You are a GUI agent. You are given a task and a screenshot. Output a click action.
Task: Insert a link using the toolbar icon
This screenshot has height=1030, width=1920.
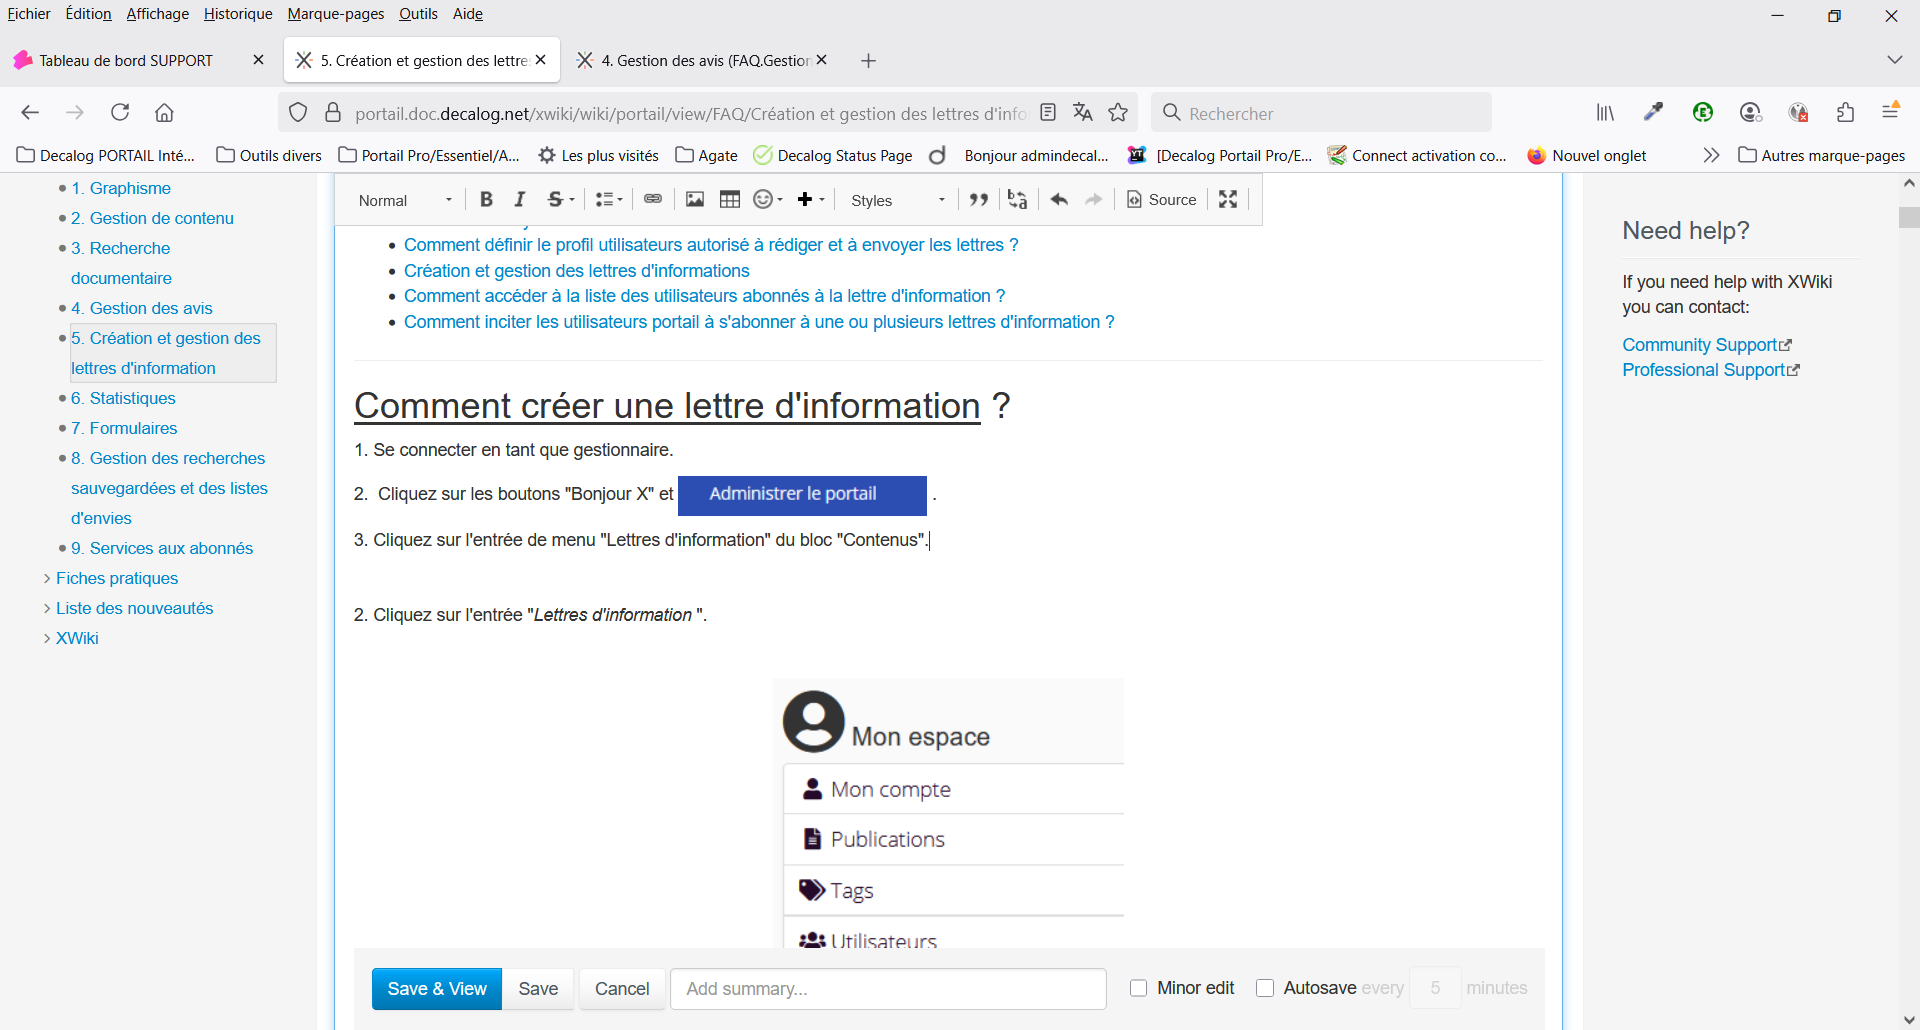tap(653, 200)
